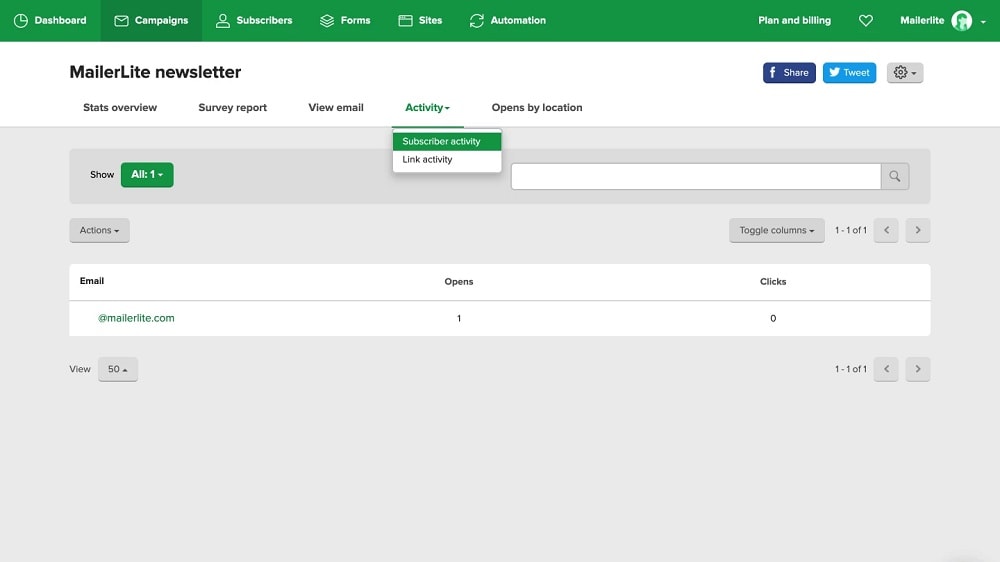Go to Automation

508,20
